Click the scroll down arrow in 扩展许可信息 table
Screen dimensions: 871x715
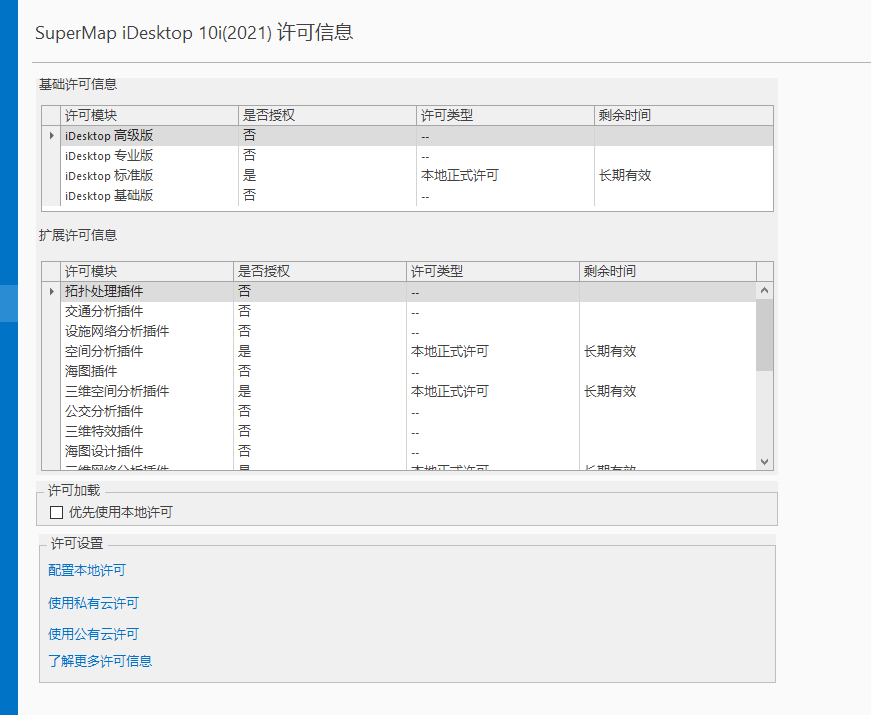coord(764,462)
